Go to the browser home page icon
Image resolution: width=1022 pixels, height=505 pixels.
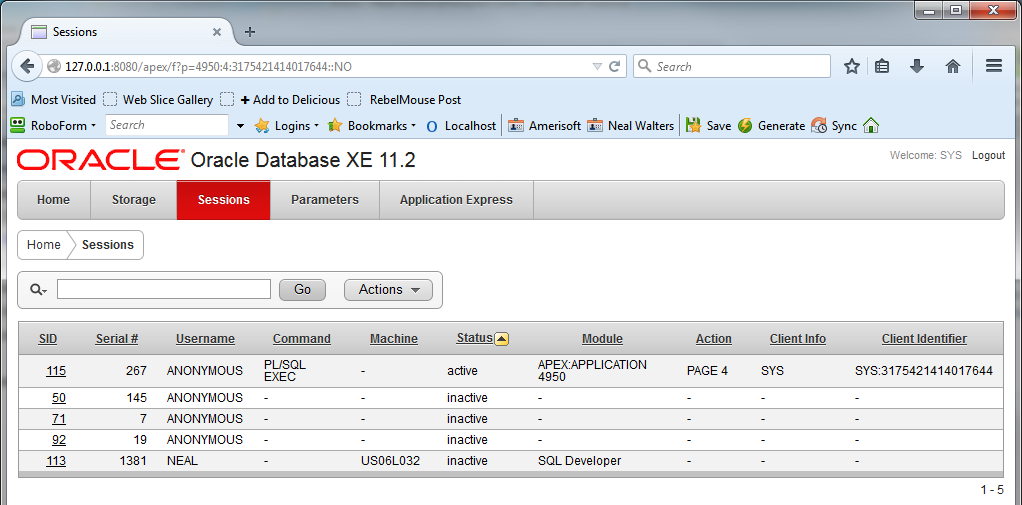[x=953, y=66]
